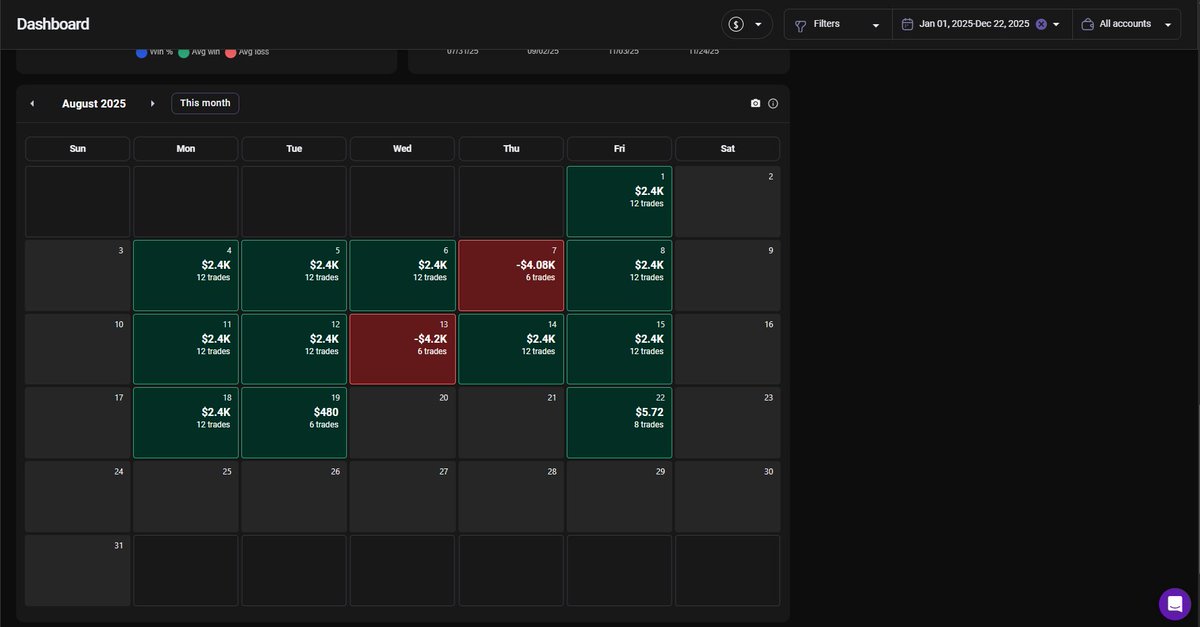Viewport: 1200px width, 627px height.
Task: Click the This month button
Action: tap(205, 104)
